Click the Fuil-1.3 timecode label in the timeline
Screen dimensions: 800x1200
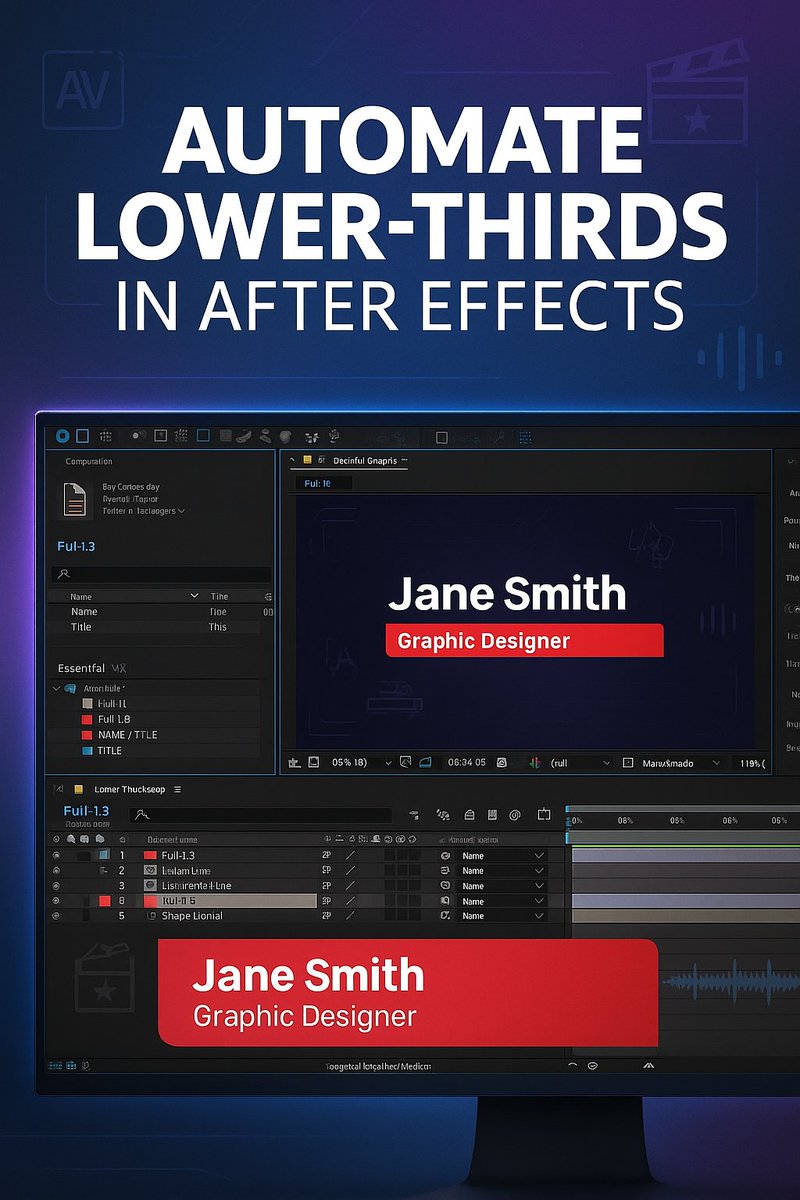86,810
